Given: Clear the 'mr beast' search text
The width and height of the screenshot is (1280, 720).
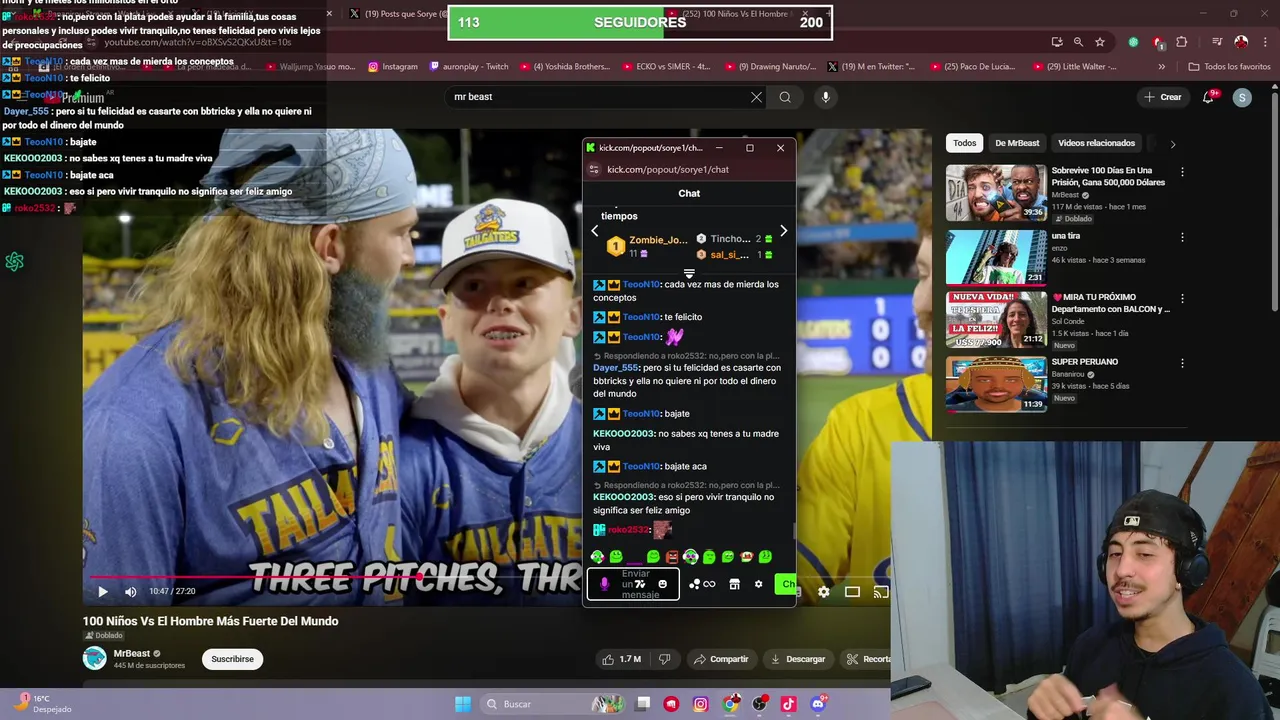Looking at the screenshot, I should (756, 97).
